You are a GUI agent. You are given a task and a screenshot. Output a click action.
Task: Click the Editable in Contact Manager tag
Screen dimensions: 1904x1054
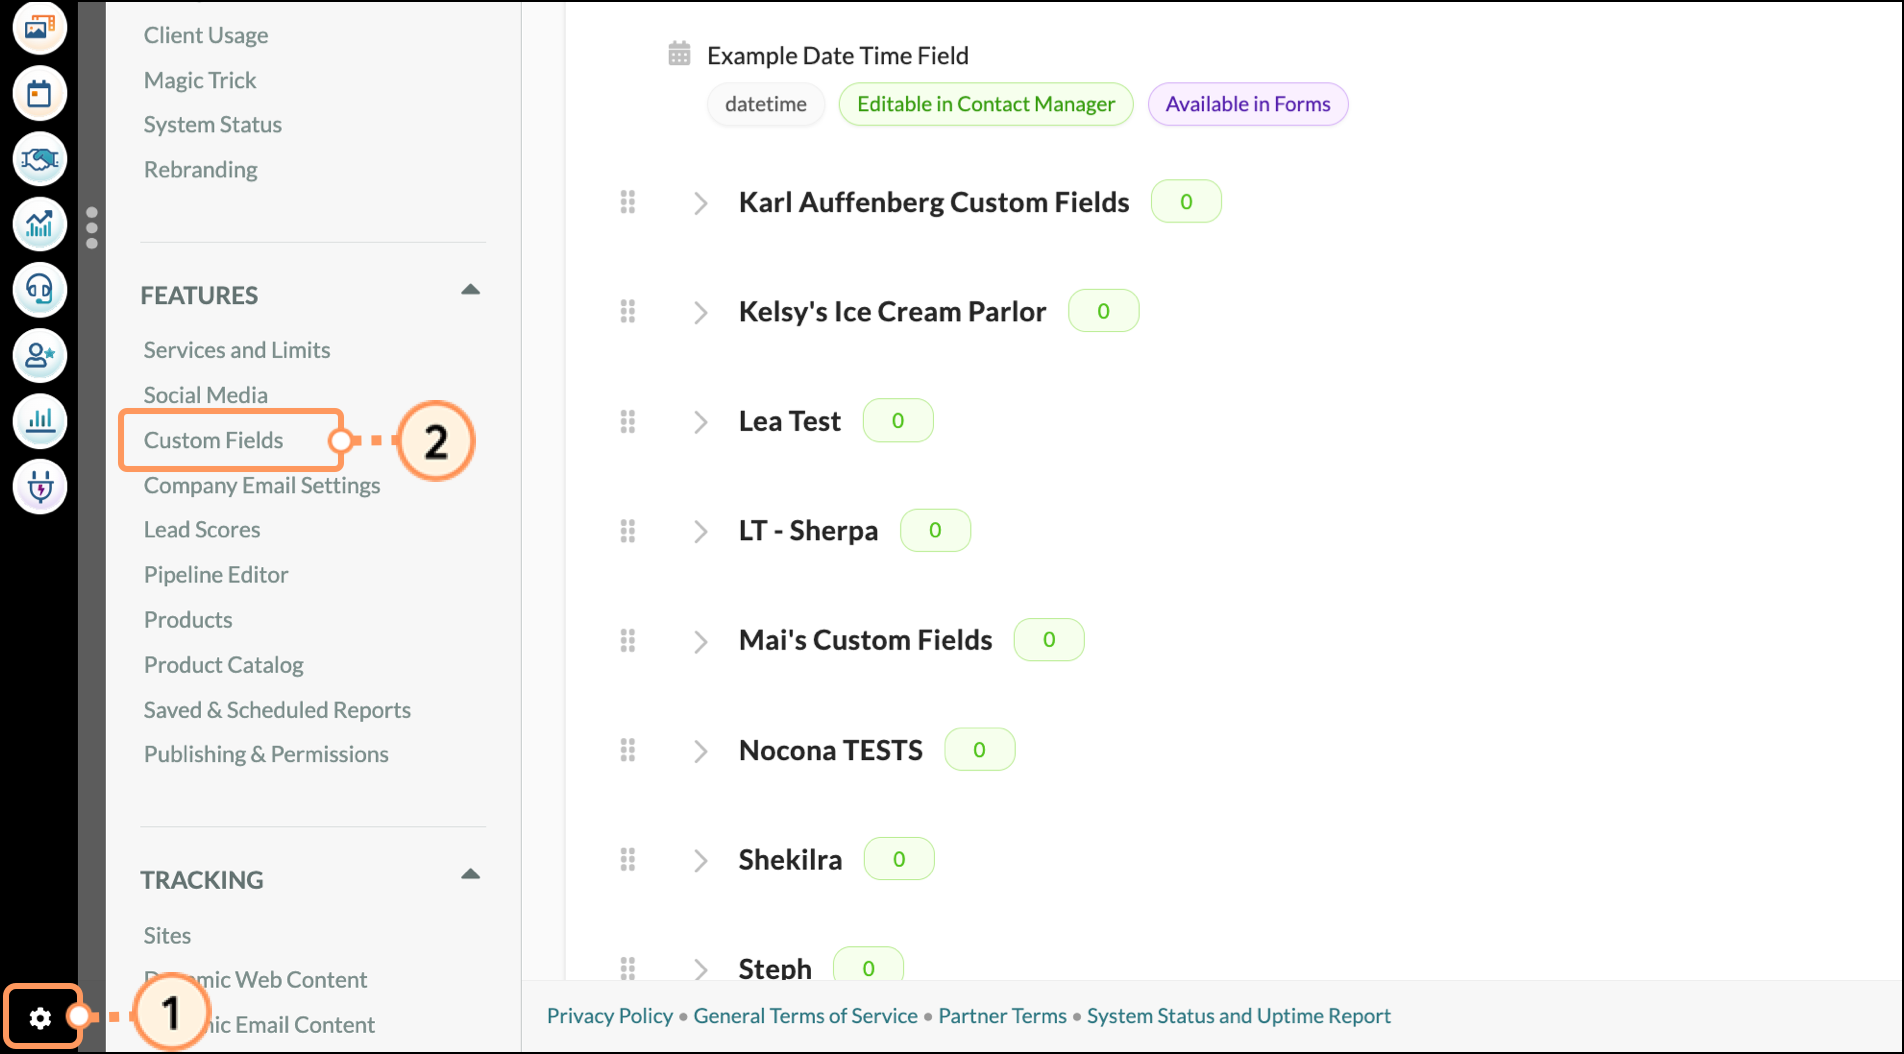click(986, 104)
